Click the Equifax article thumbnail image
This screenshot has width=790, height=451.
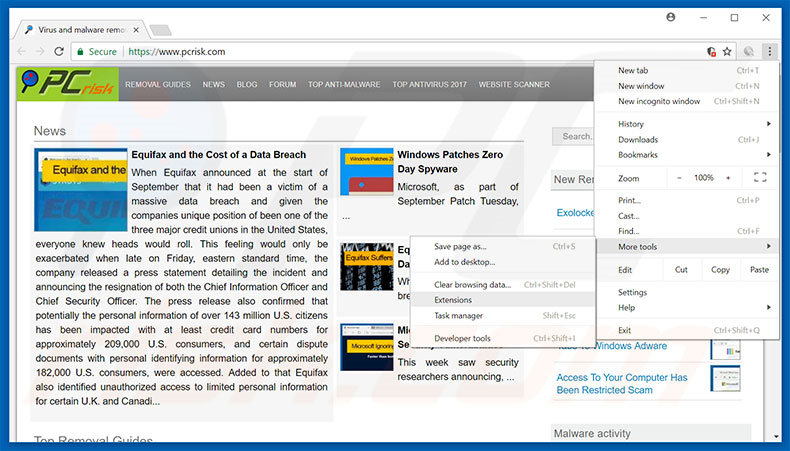click(x=81, y=189)
